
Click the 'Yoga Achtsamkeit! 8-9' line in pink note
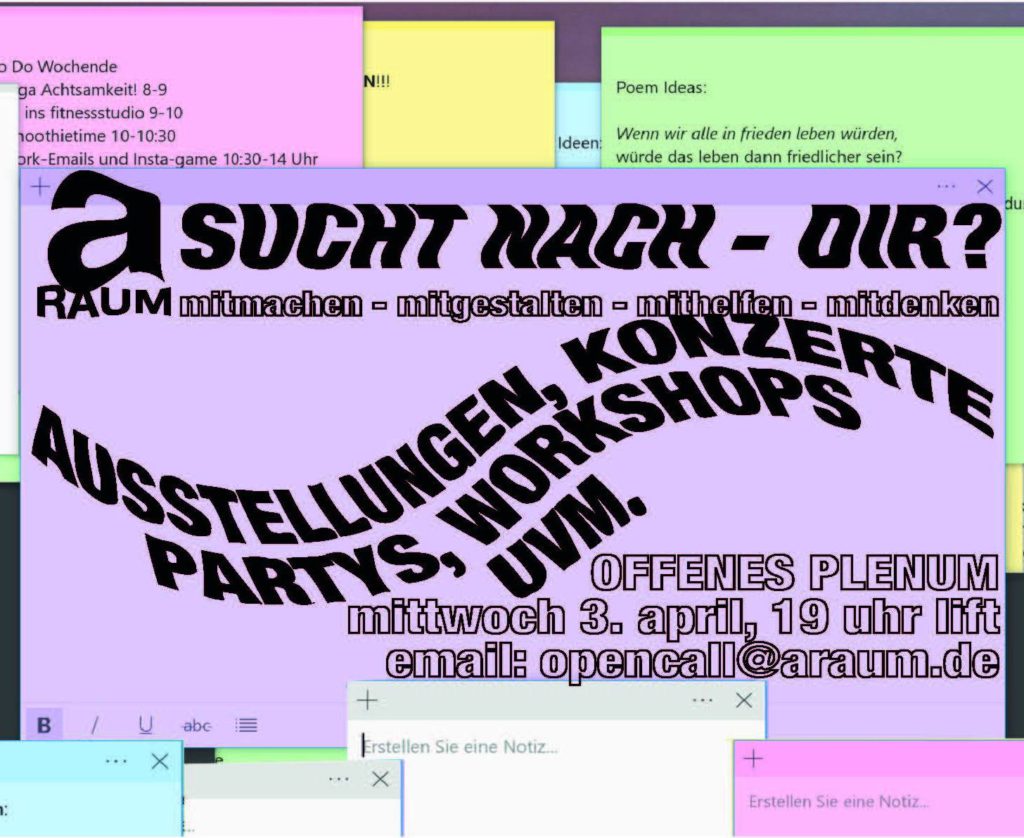(95, 90)
